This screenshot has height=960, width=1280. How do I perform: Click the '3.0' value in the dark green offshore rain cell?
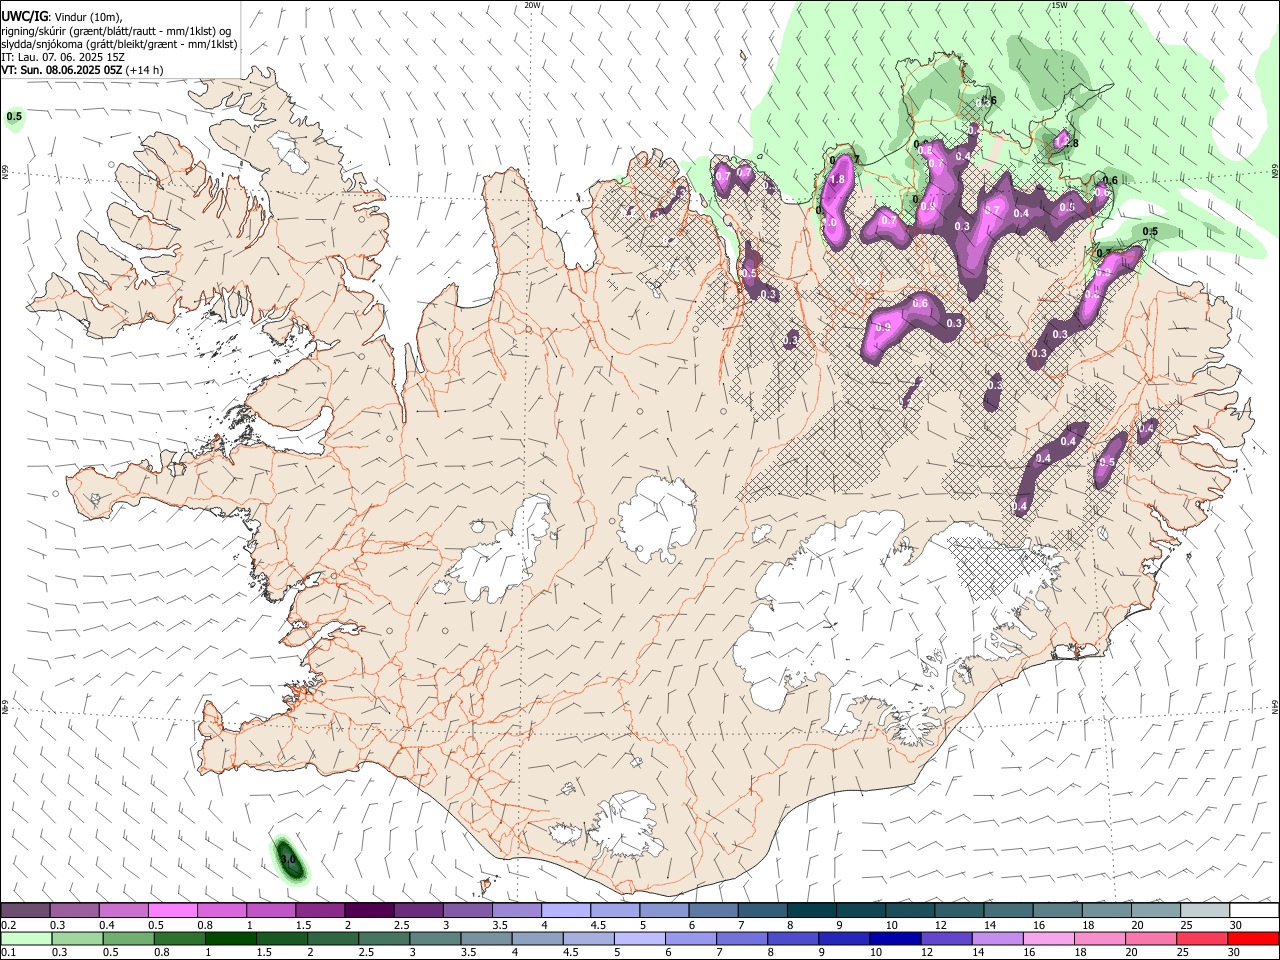click(x=288, y=859)
